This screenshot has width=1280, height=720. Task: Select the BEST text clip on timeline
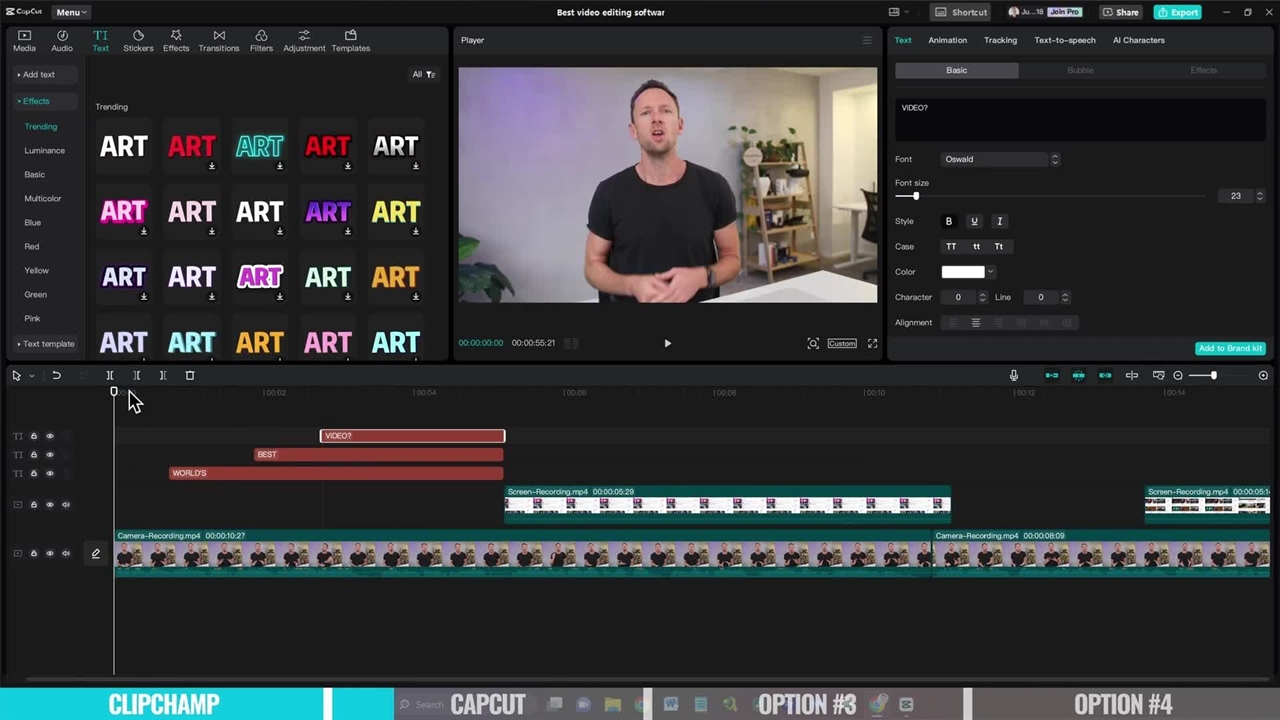pyautogui.click(x=378, y=454)
